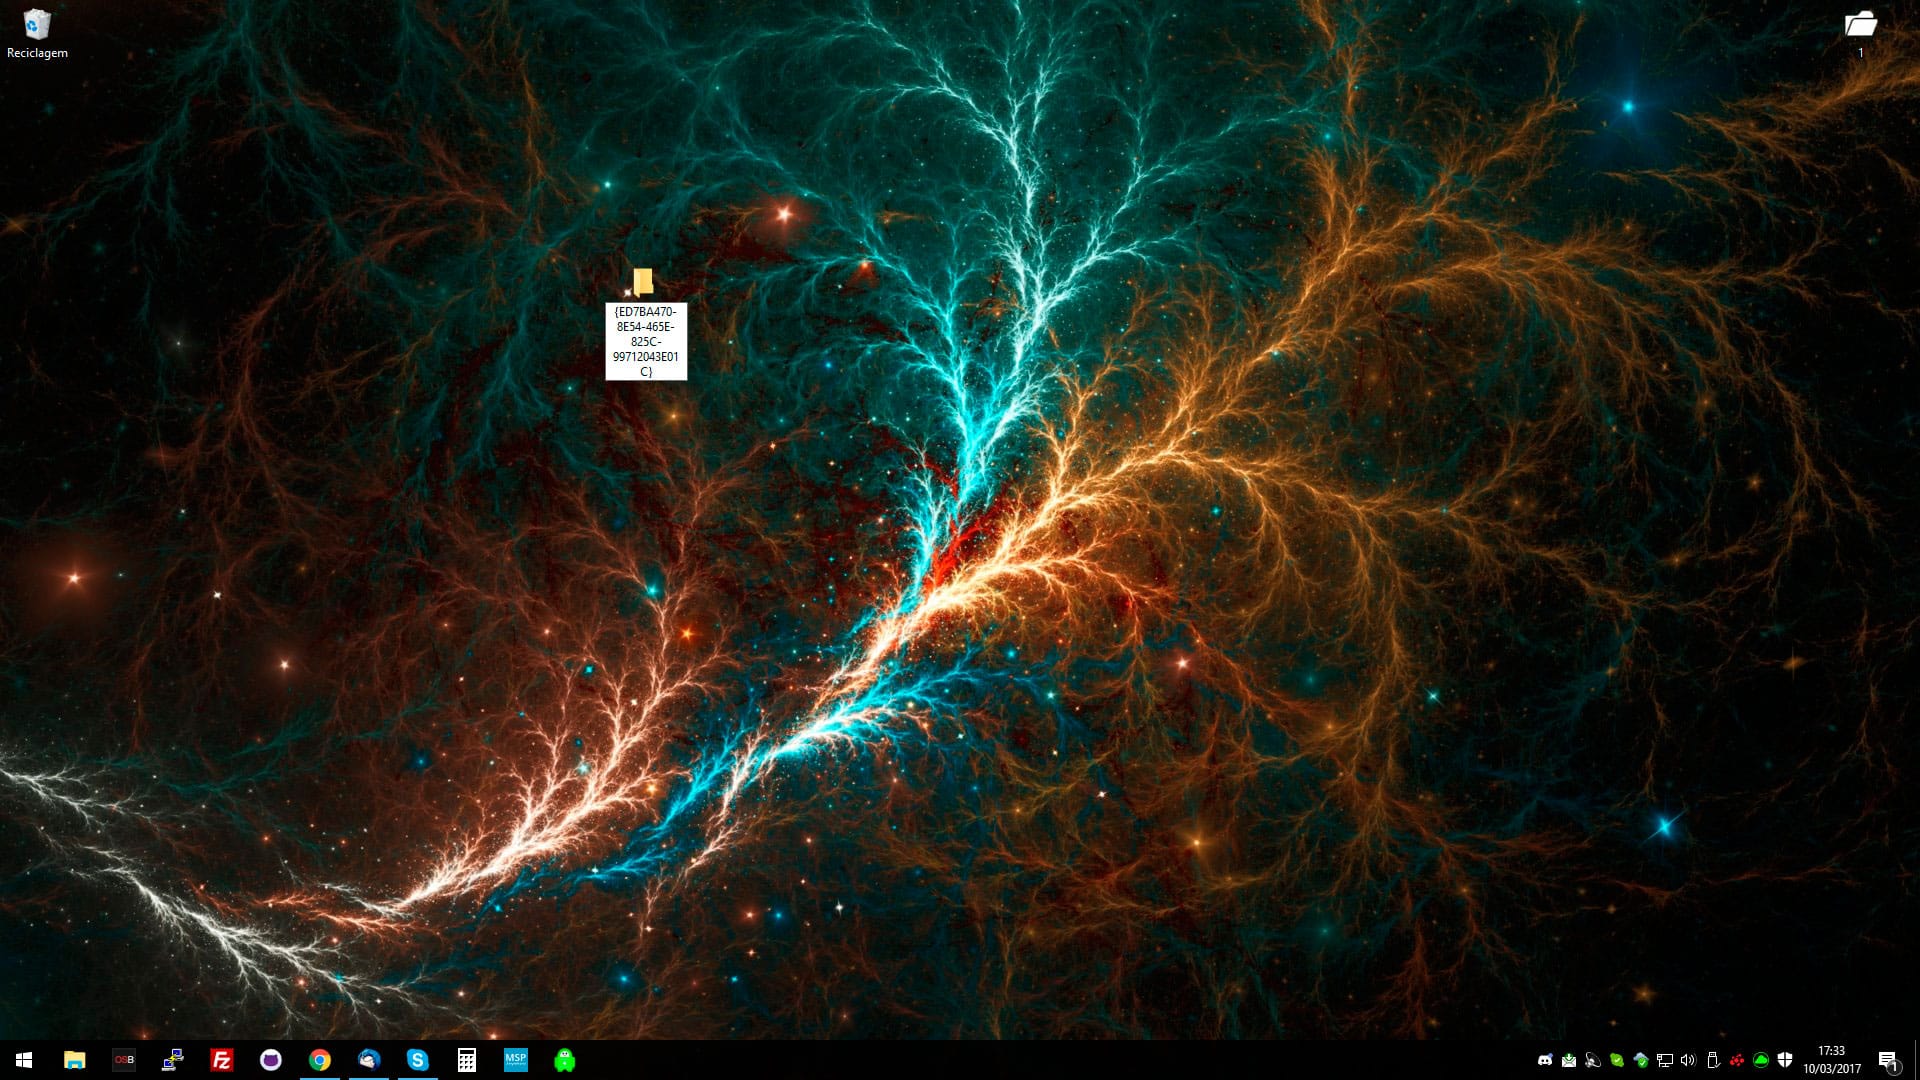Open the OSB app on taskbar

(x=124, y=1060)
